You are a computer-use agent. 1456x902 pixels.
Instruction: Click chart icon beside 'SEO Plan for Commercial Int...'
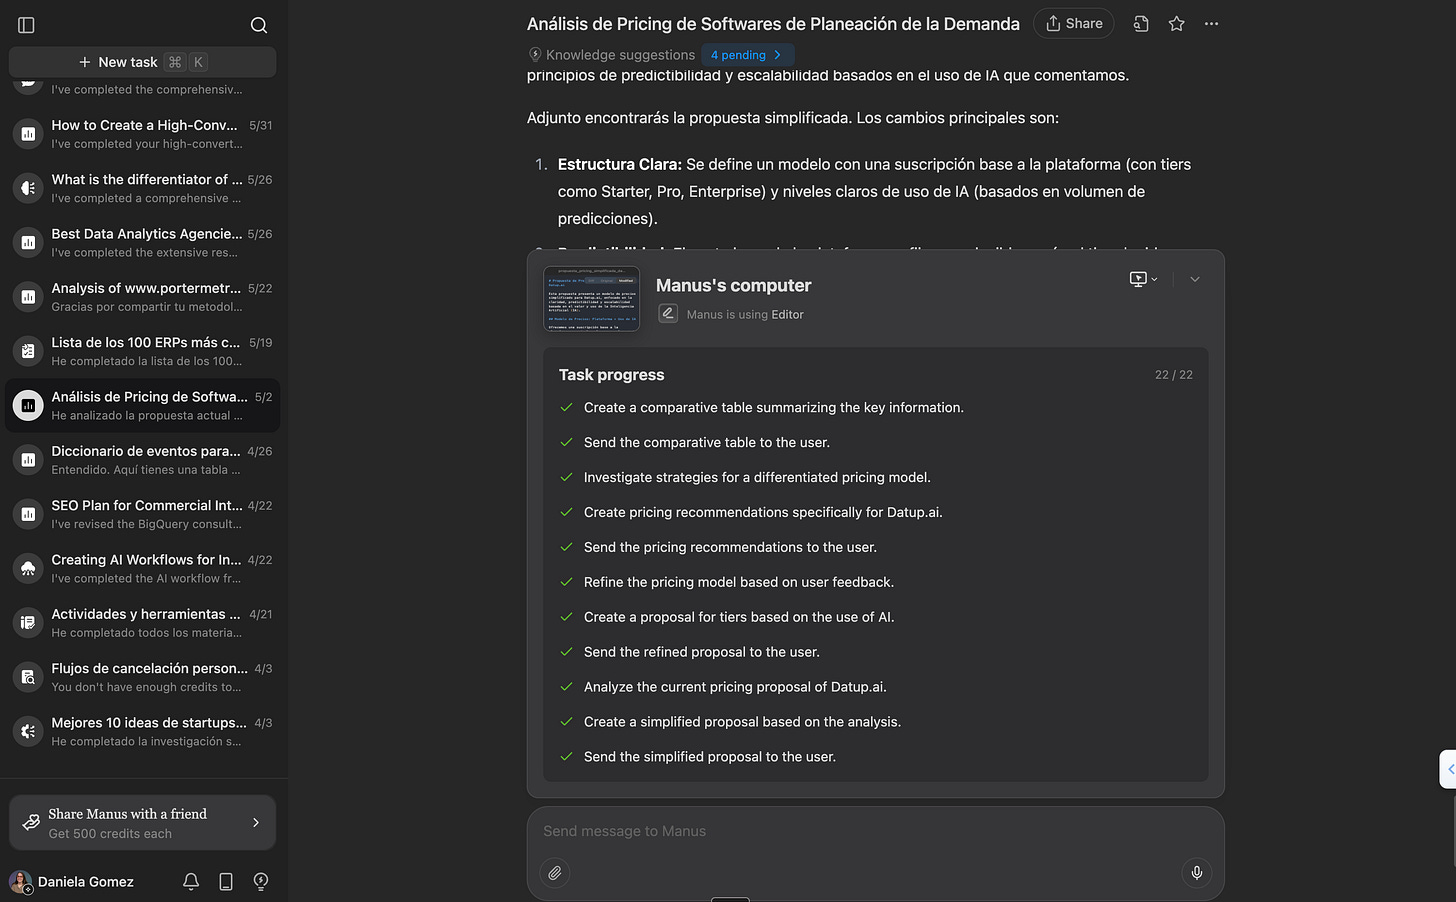pyautogui.click(x=28, y=514)
